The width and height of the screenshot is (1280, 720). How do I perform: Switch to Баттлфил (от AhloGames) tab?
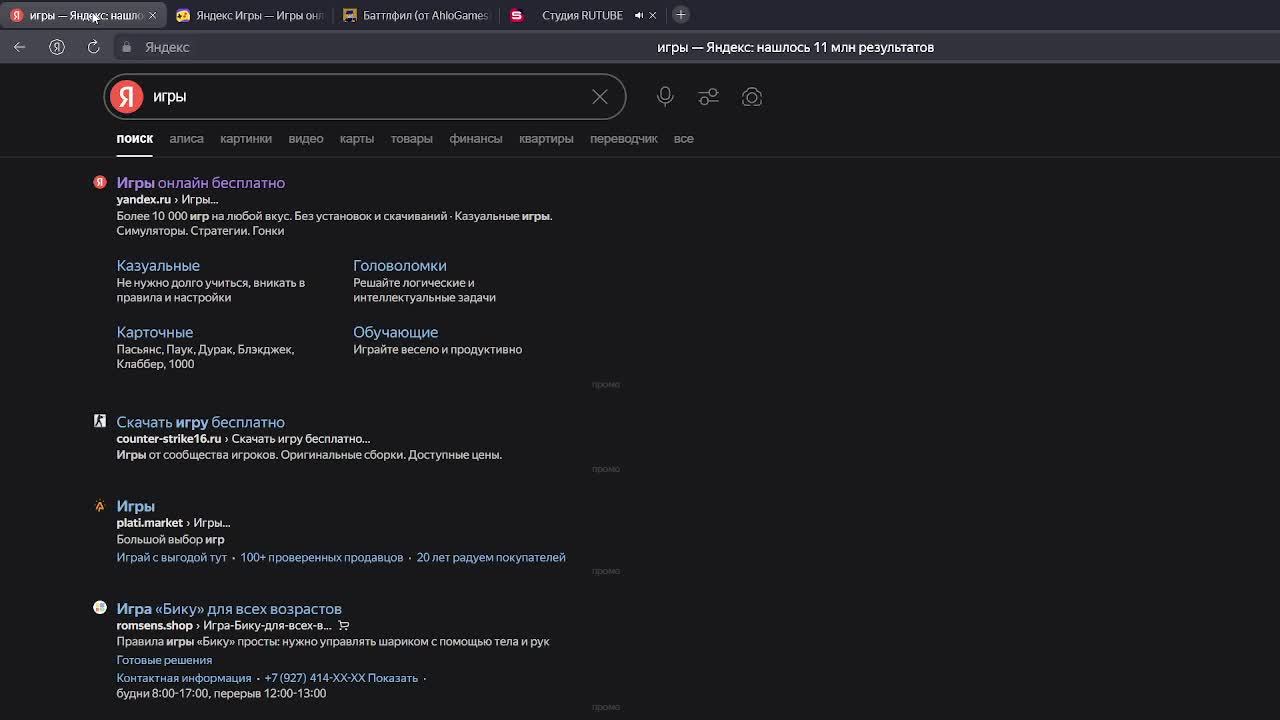tap(417, 15)
